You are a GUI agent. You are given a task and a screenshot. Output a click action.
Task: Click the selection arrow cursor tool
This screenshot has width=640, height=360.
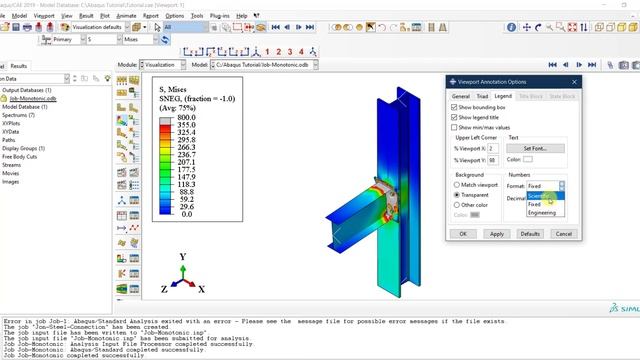(x=158, y=27)
